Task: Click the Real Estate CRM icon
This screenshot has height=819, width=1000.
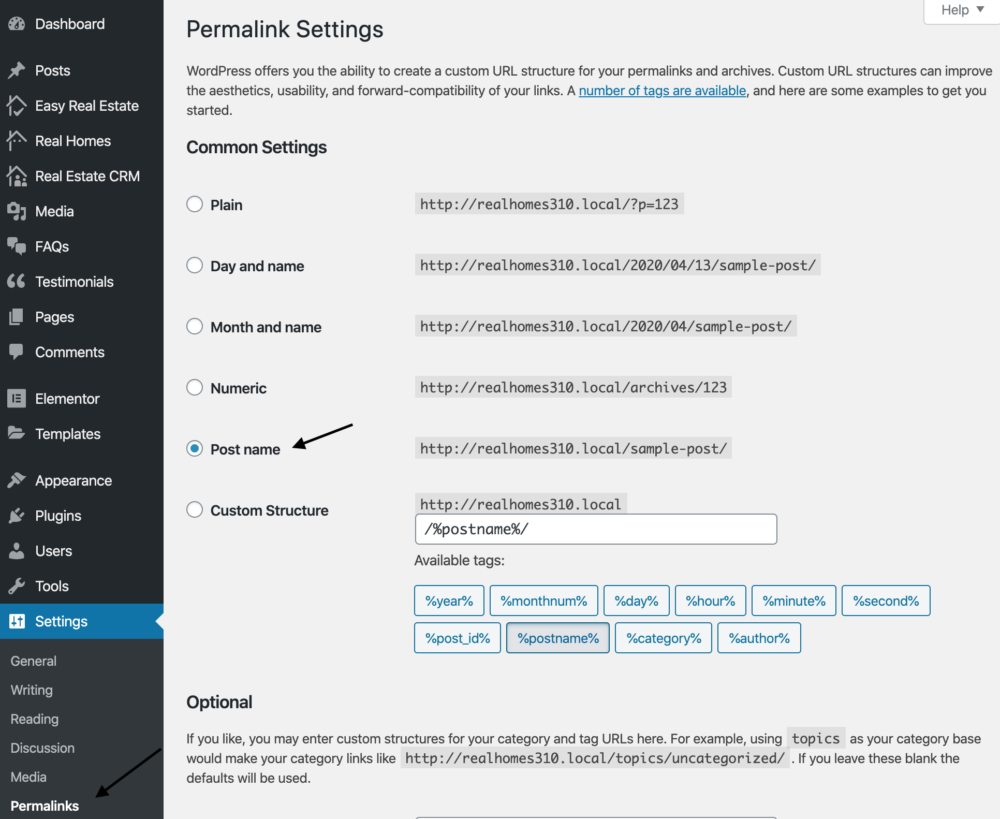Action: [17, 176]
